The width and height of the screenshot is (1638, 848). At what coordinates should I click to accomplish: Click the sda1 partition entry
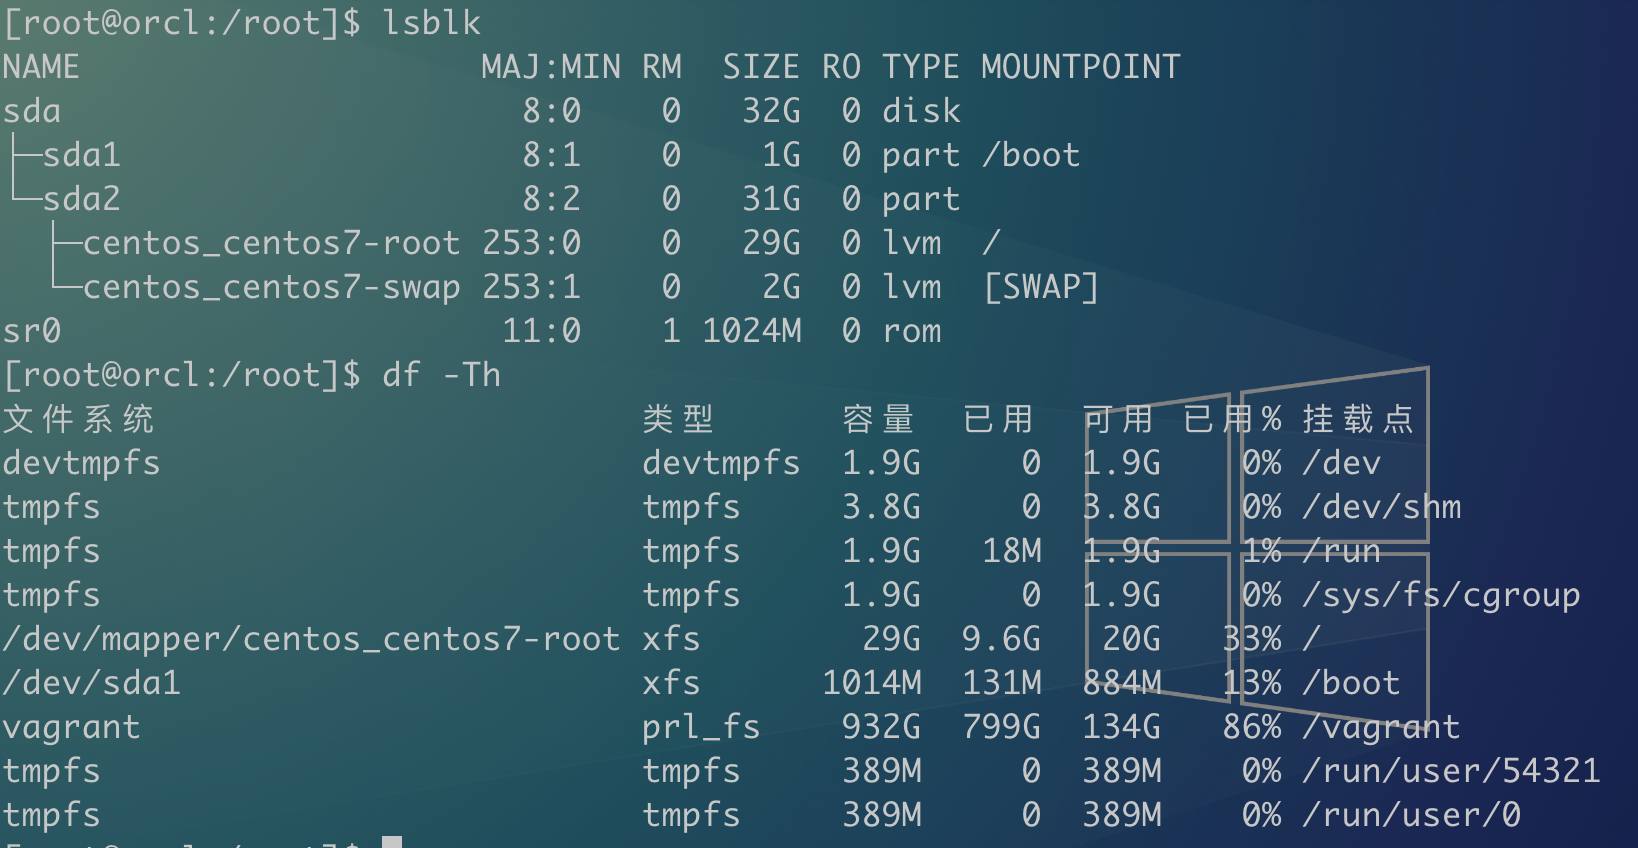click(x=81, y=155)
